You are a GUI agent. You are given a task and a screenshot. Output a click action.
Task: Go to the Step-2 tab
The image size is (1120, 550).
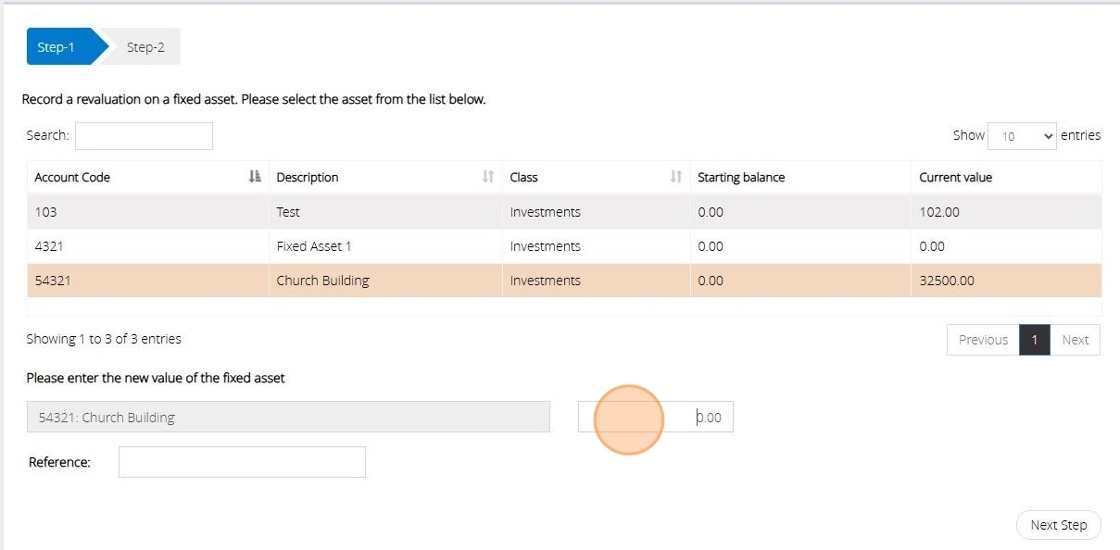pyautogui.click(x=145, y=47)
